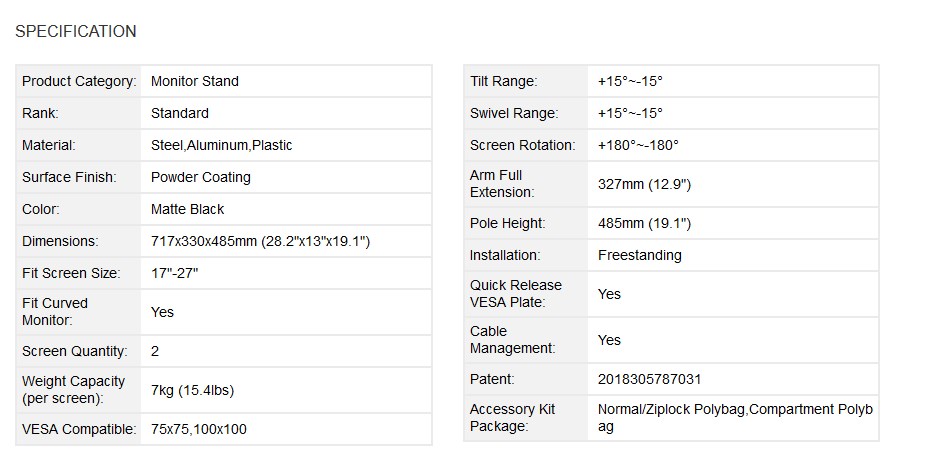This screenshot has width=925, height=455.
Task: Click the Arm Full Extension 327mm value
Action: coord(644,184)
